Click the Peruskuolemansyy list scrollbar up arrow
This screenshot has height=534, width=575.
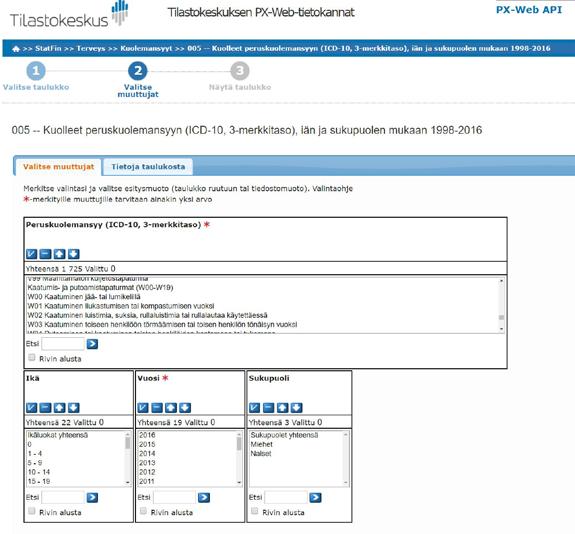point(501,281)
